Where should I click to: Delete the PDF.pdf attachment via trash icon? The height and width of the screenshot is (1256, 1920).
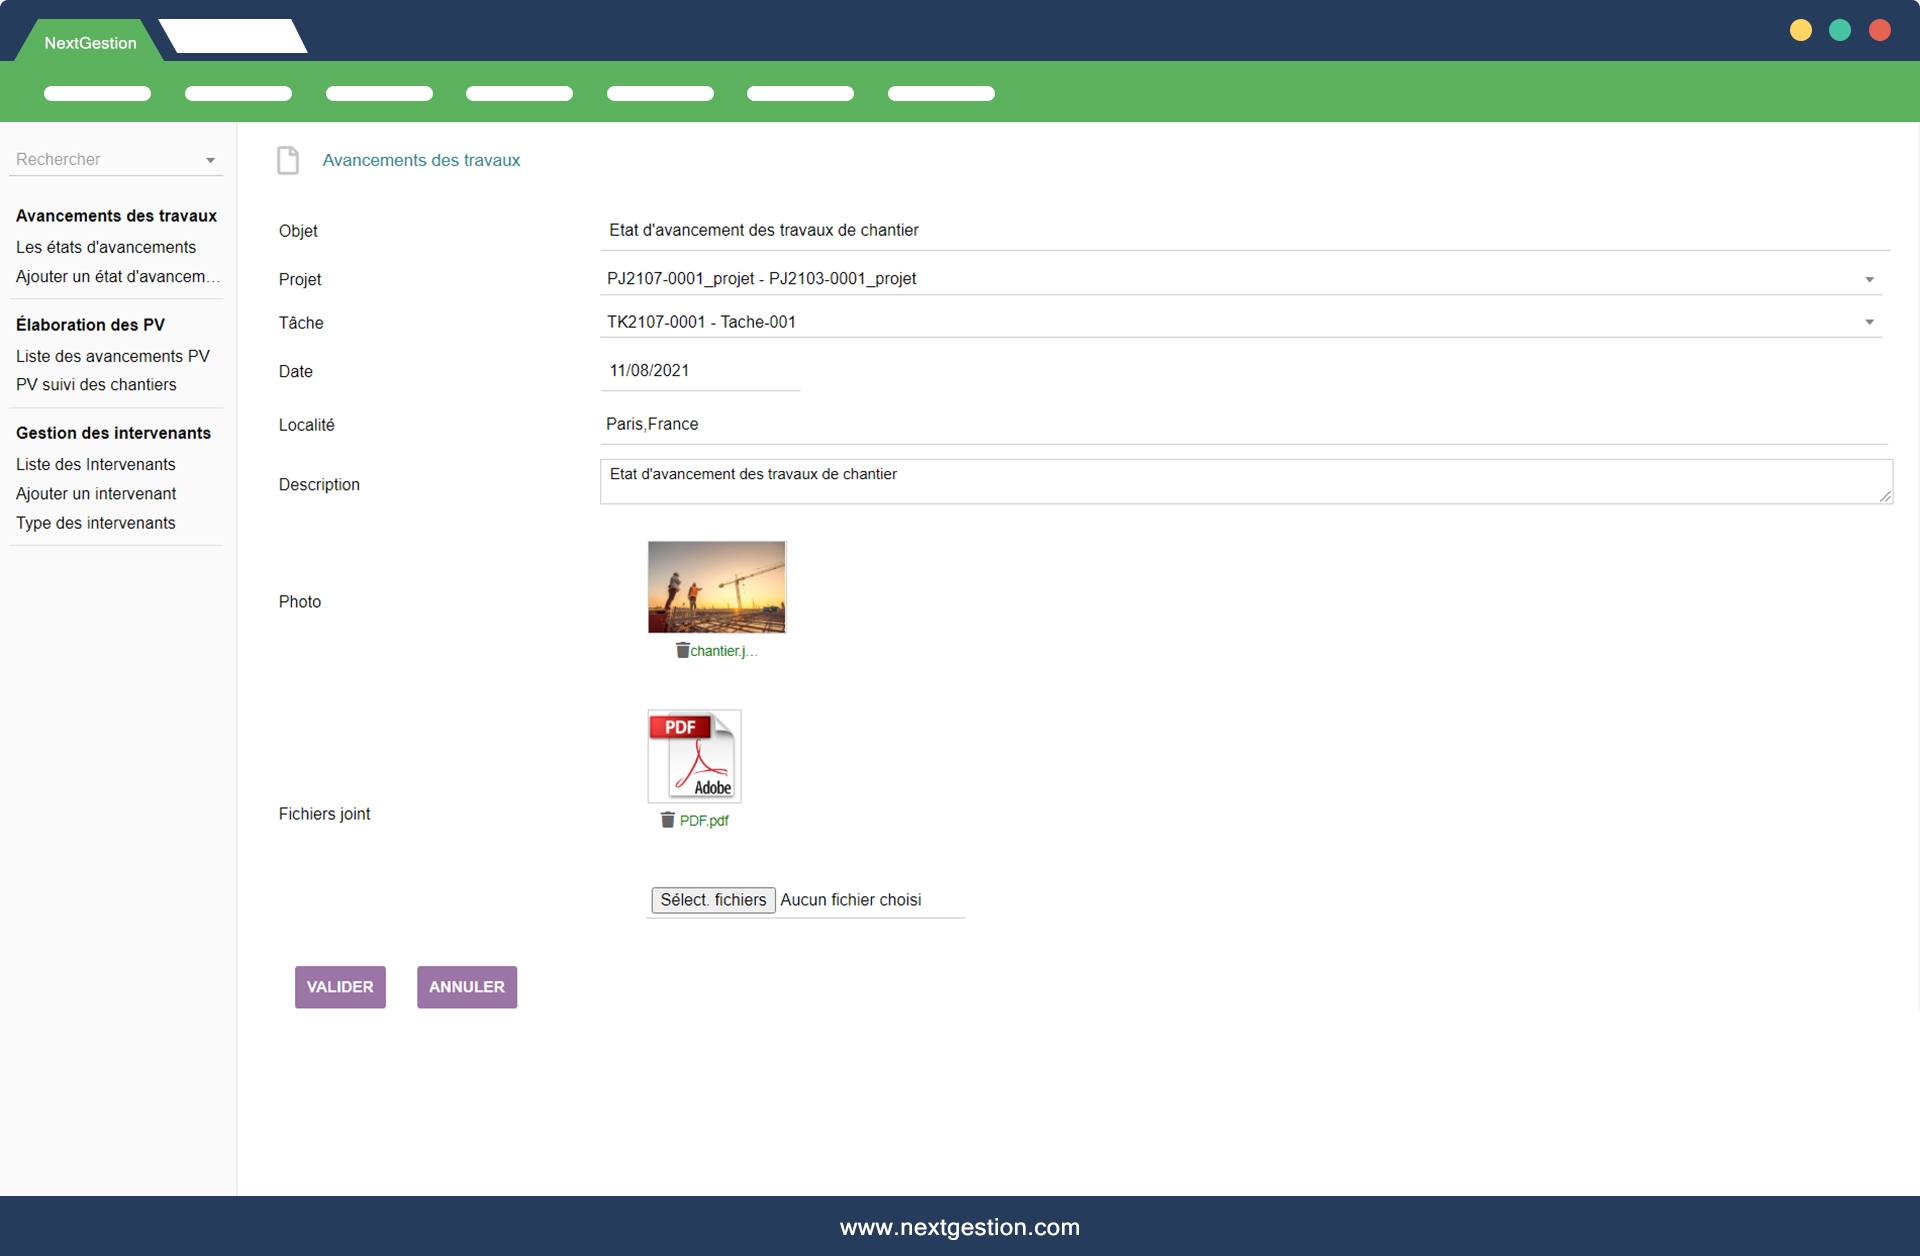667,820
